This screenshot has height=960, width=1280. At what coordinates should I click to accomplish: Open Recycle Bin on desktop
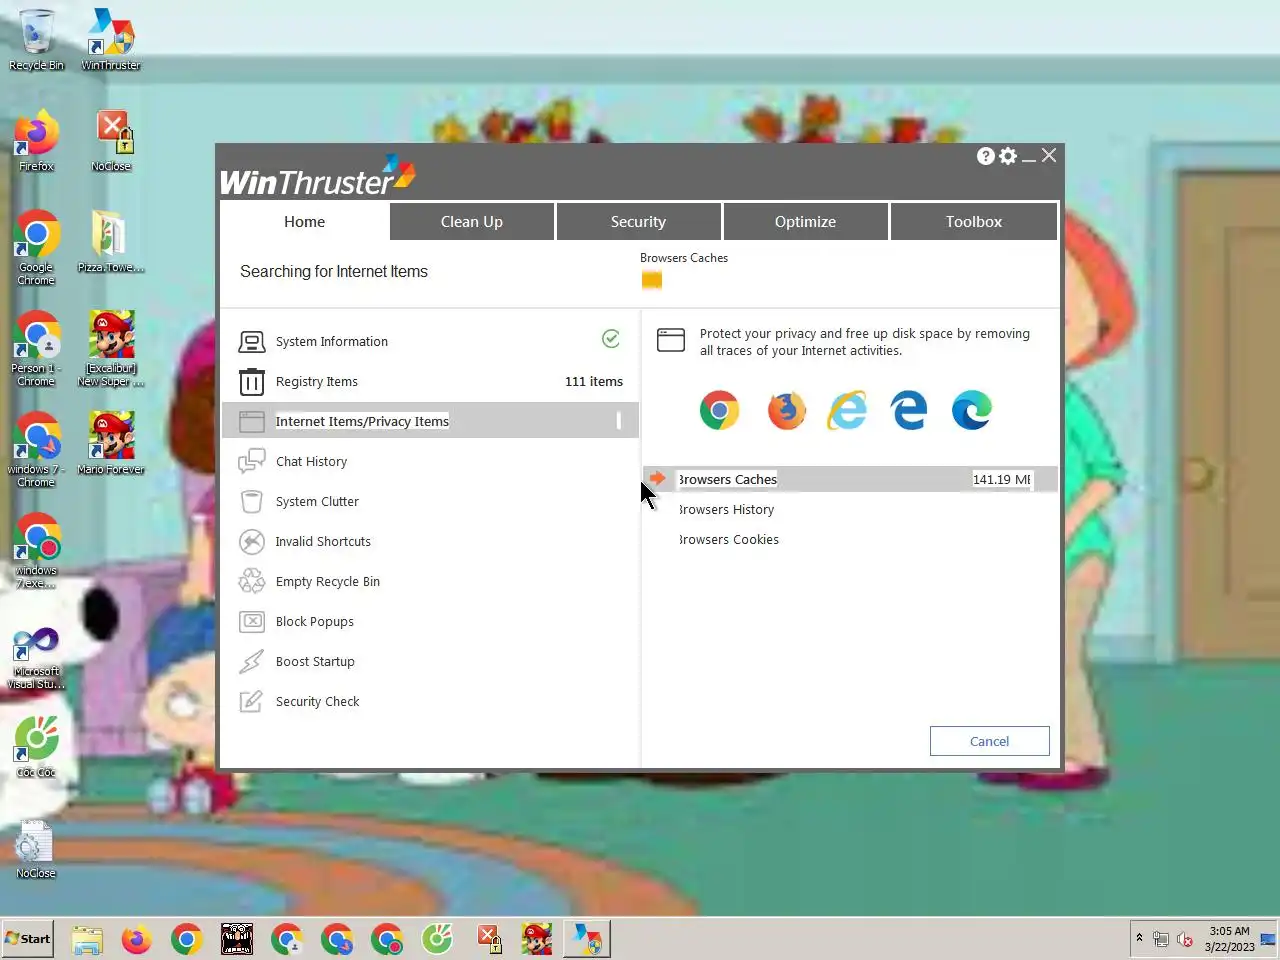(36, 40)
